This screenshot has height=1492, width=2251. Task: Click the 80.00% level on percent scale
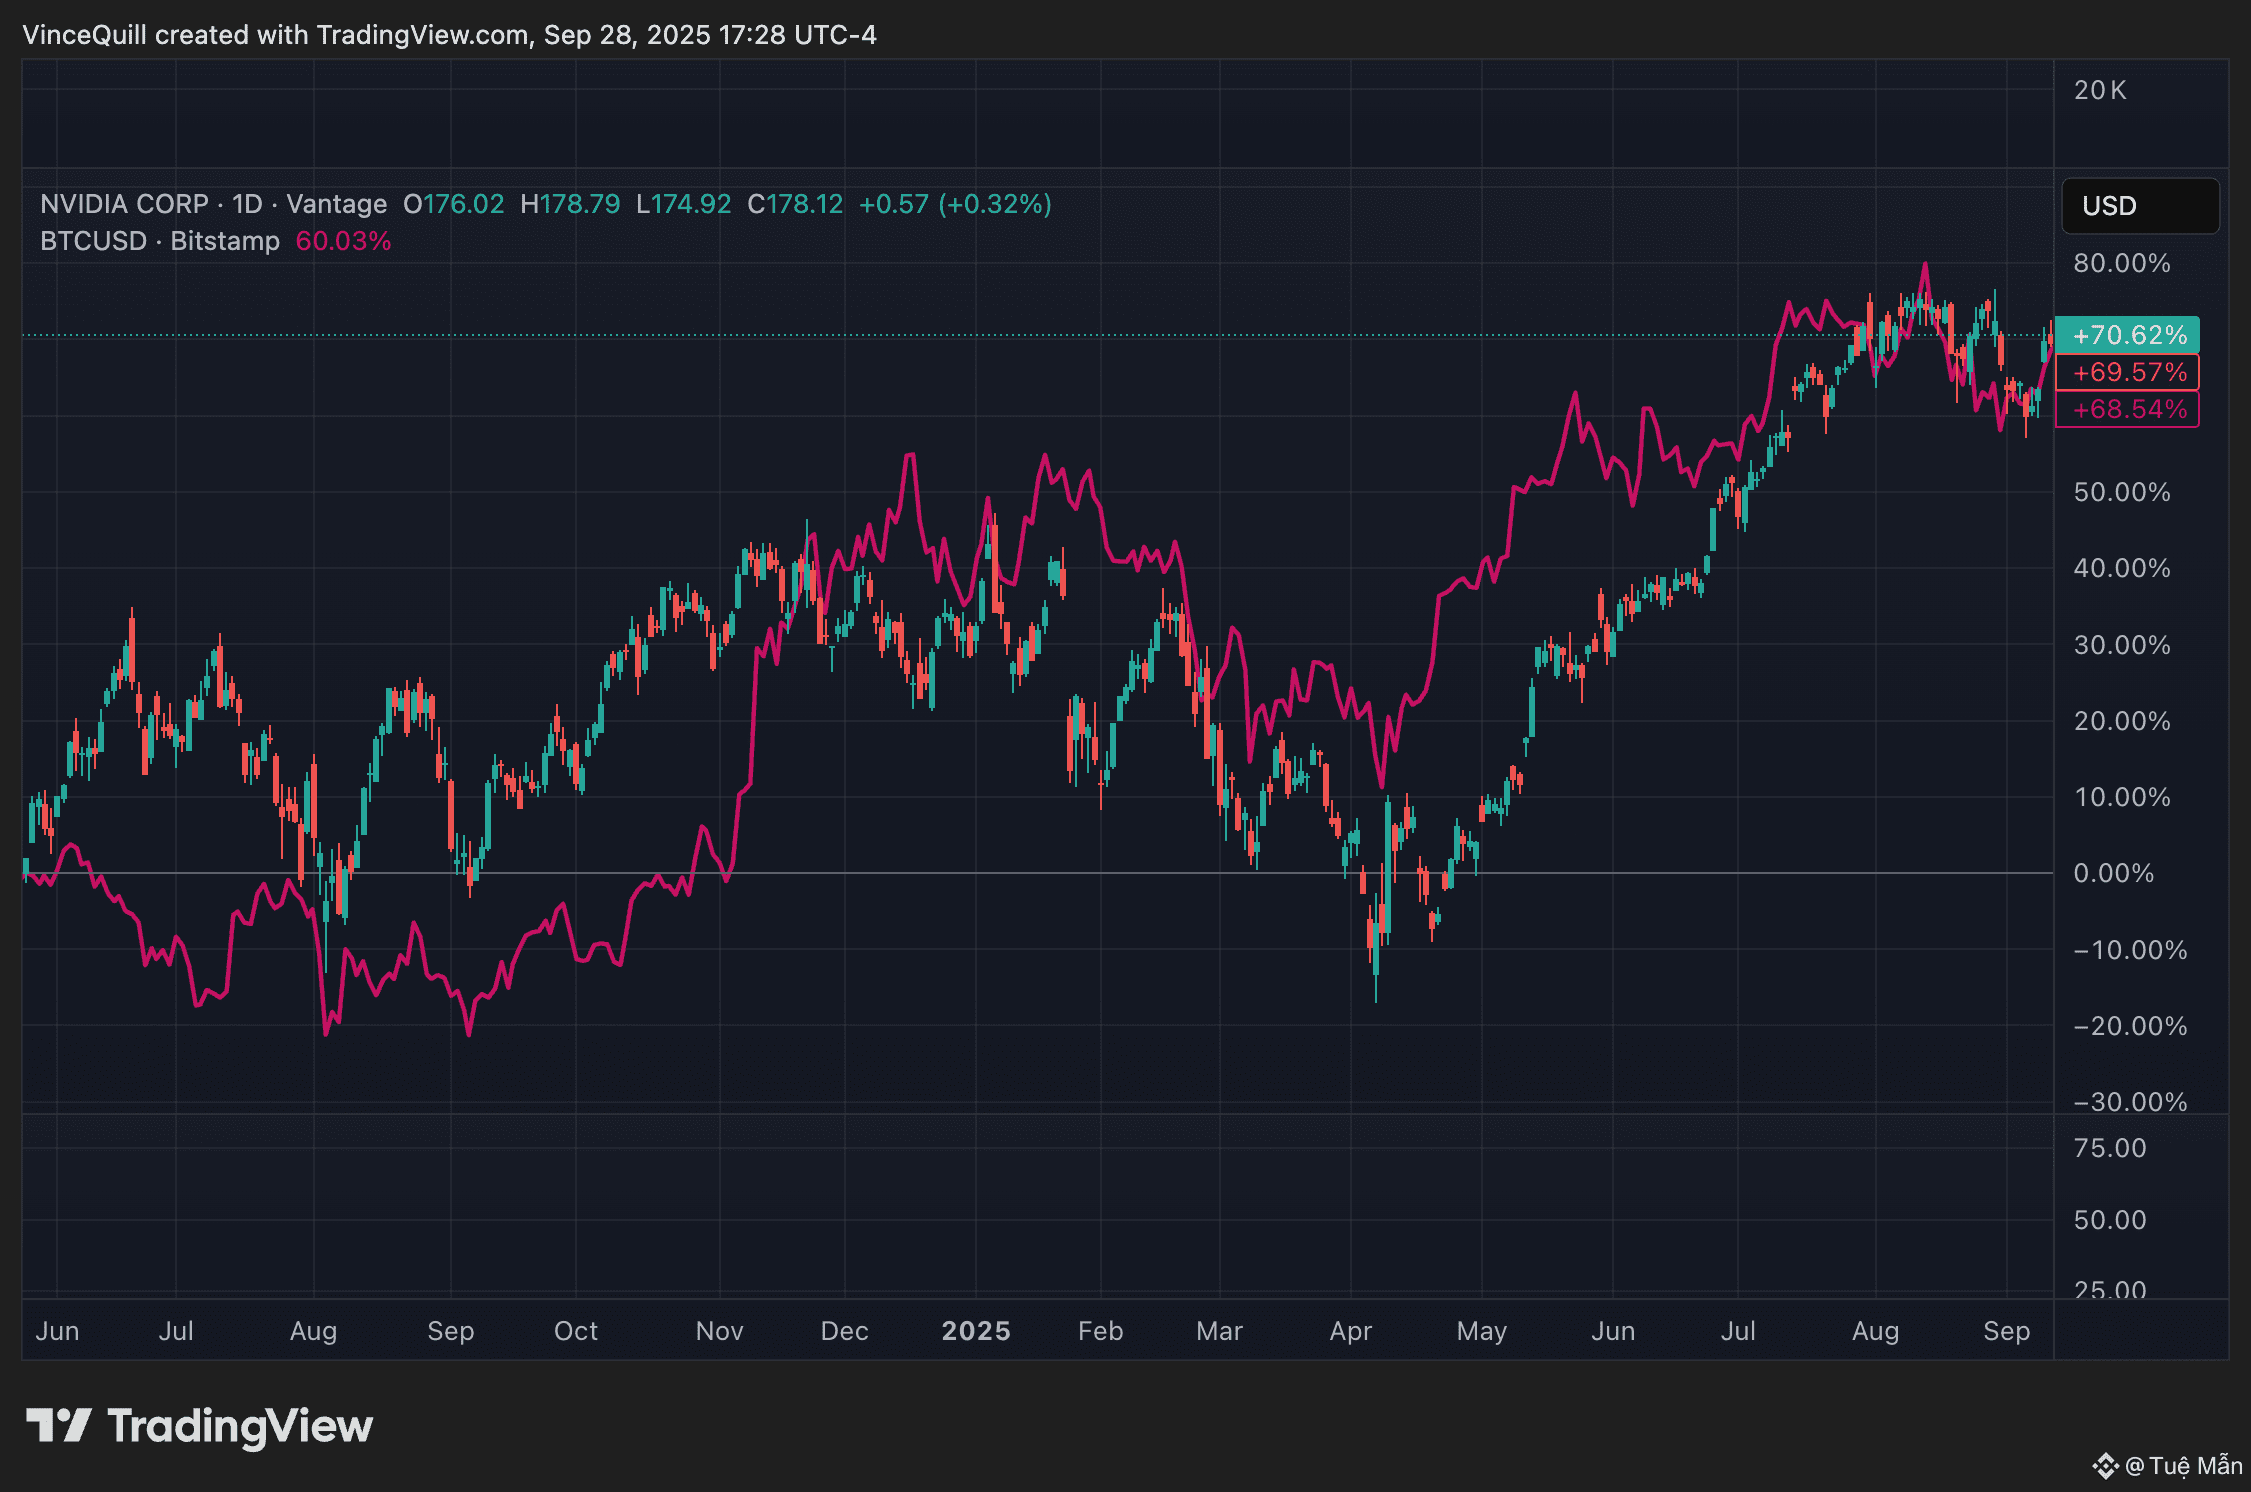pos(2121,263)
